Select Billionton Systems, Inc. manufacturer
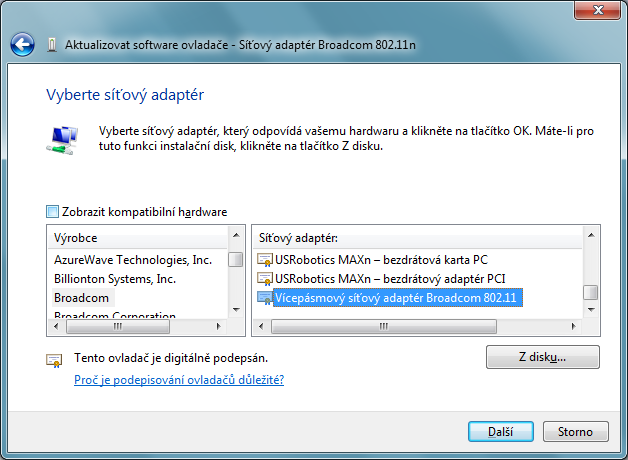The width and height of the screenshot is (628, 460). point(115,279)
